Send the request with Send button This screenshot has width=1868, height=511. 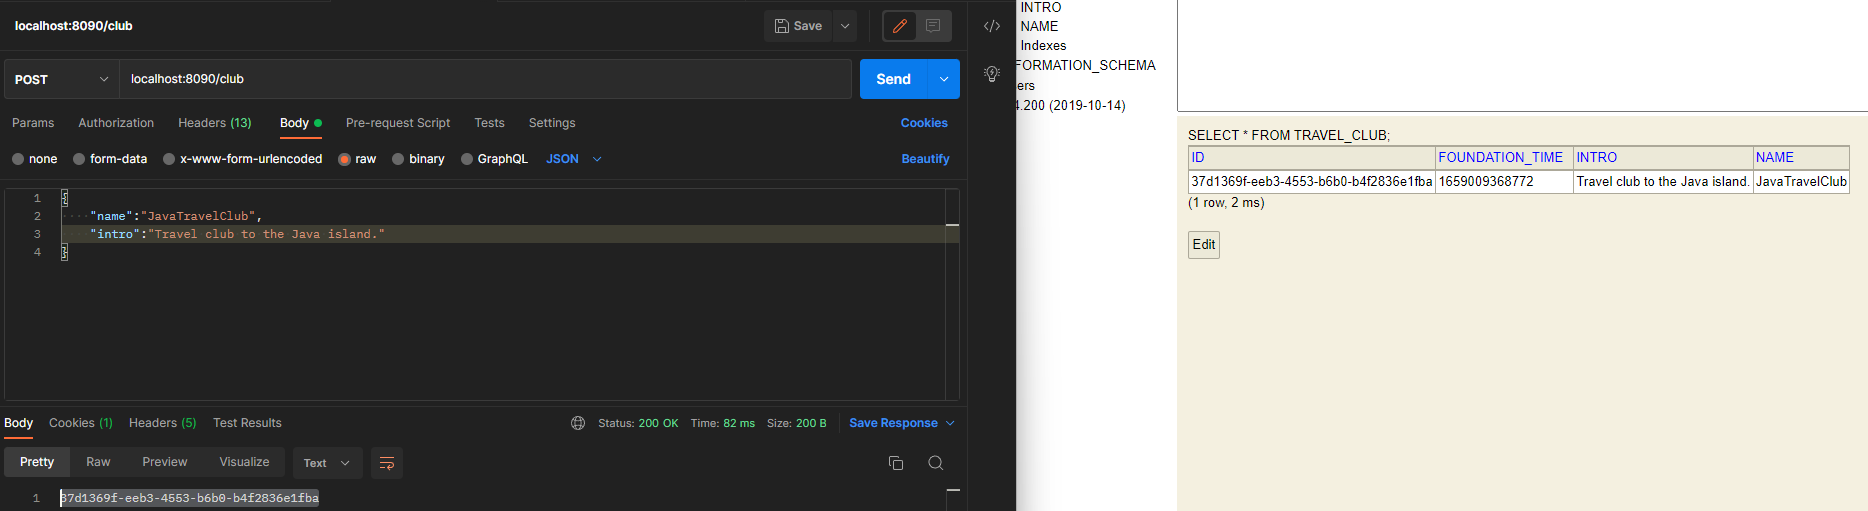tap(894, 79)
